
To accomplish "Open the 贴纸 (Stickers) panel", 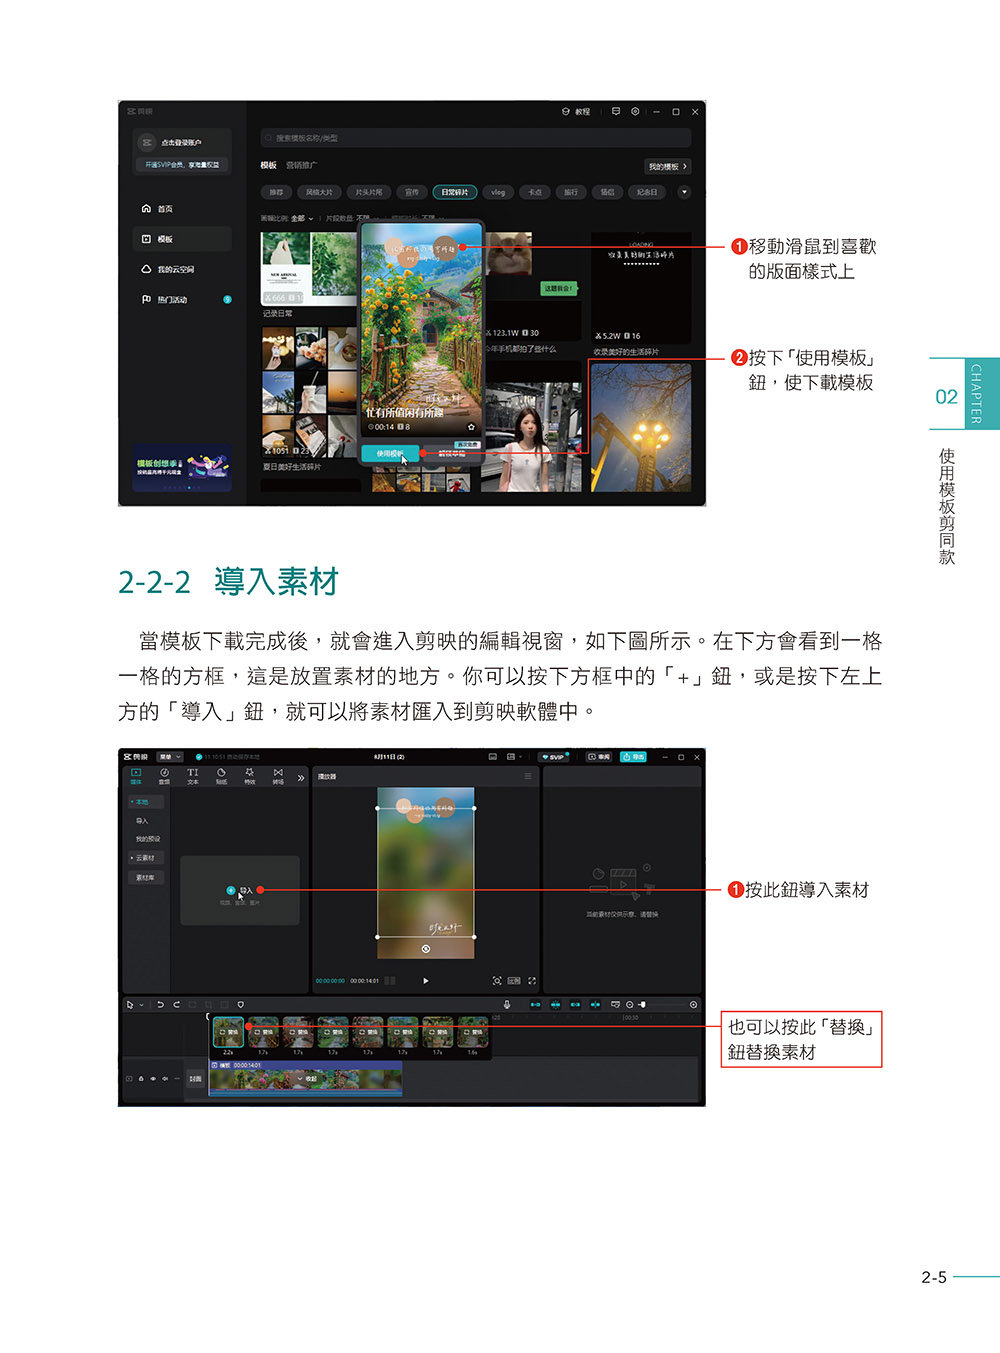I will (221, 776).
